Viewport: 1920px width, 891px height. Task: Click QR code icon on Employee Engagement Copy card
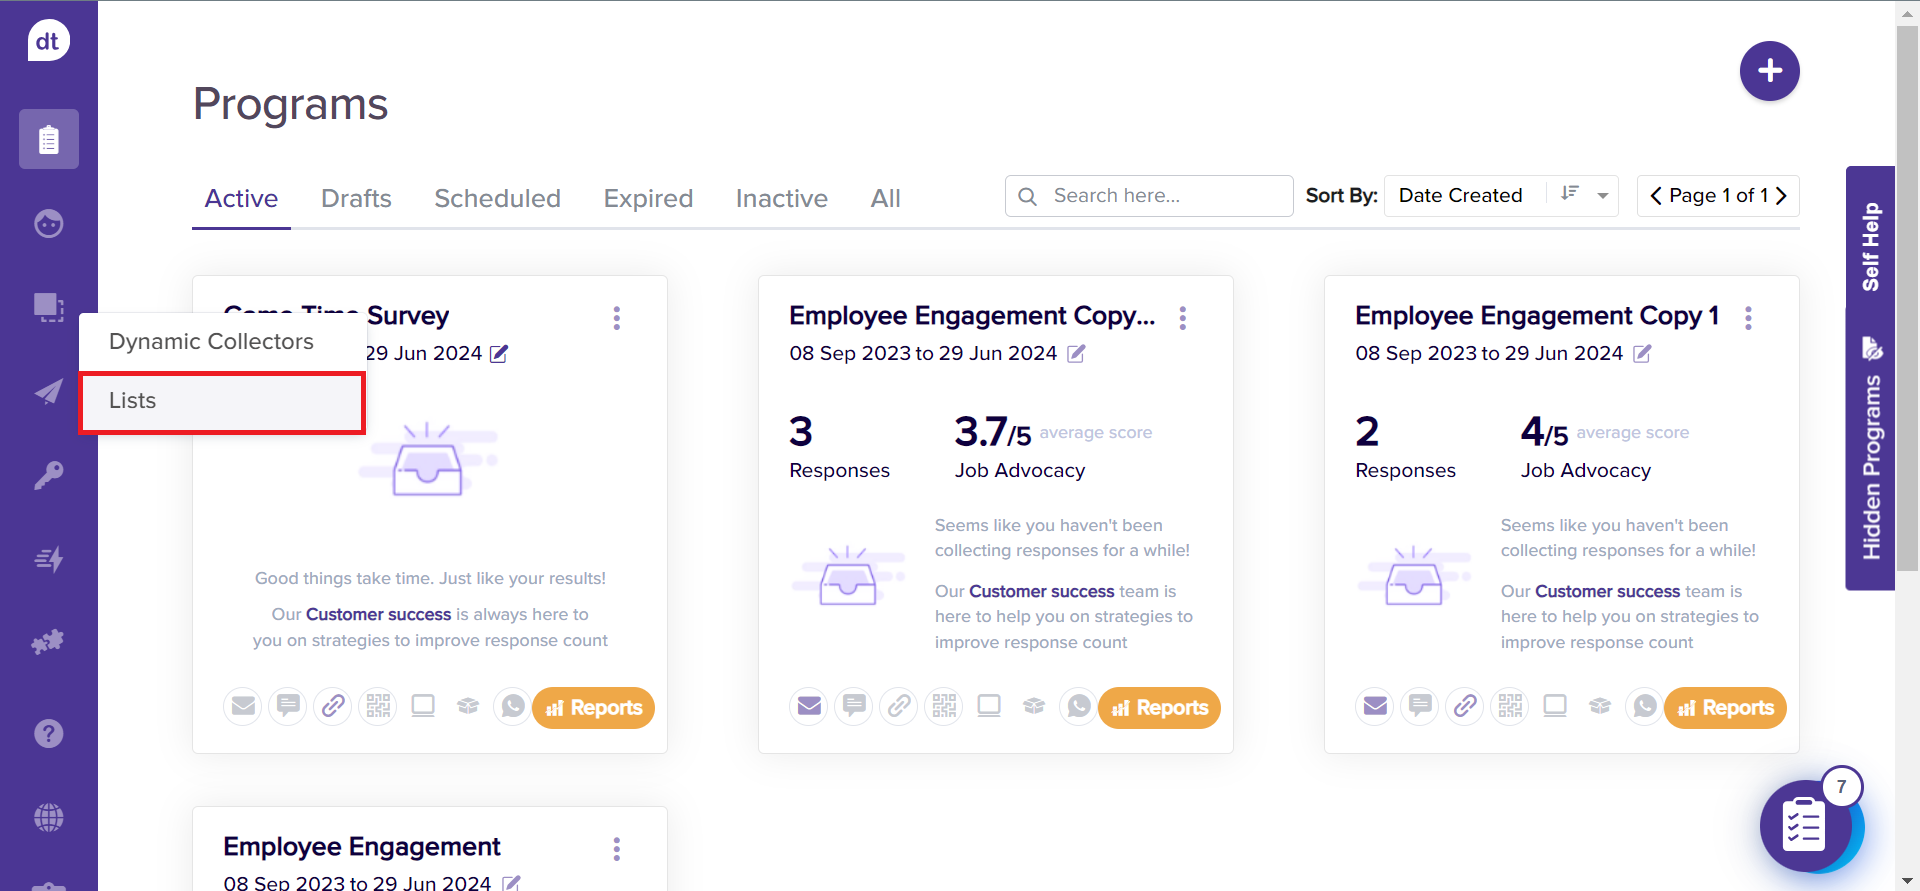943,707
